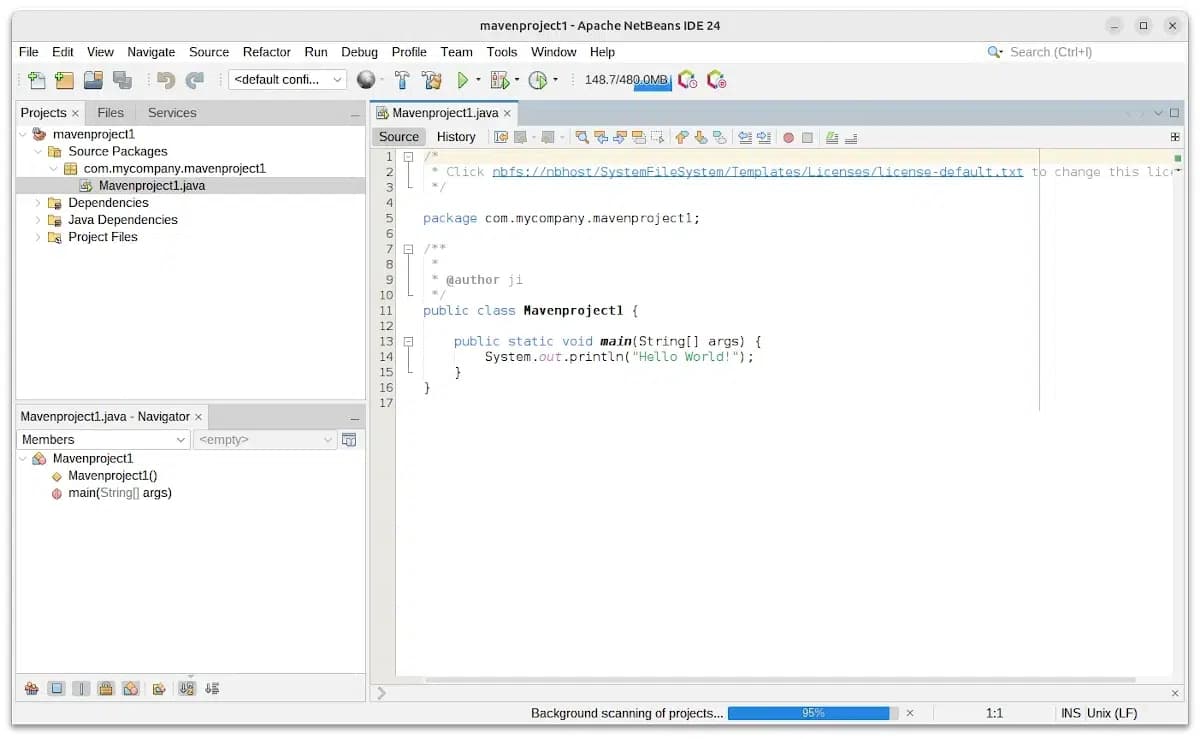Open the Debug Project dropdown arrow
Screen dimensions: 1200x739
pyautogui.click(x=517, y=80)
